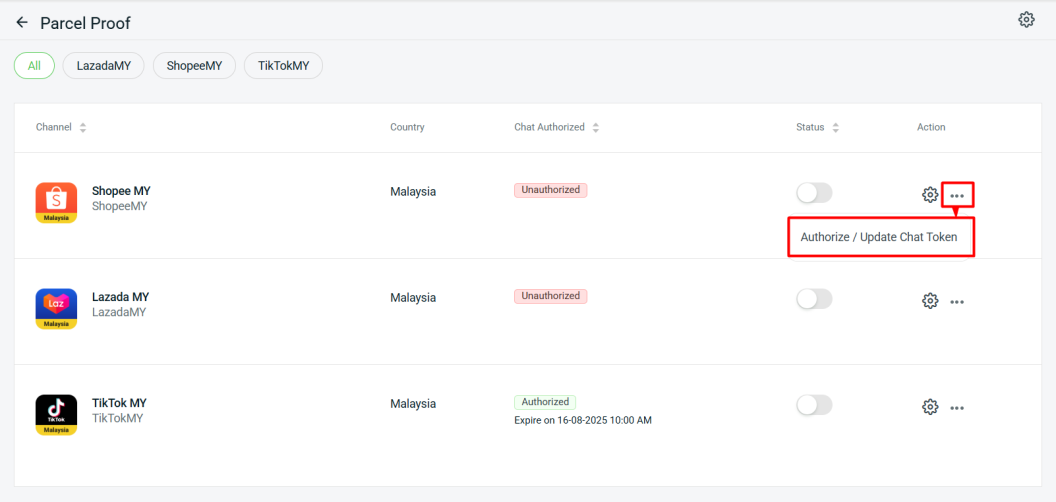The image size is (1056, 502).
Task: Open the three-dot menu for Lazada MY
Action: 957,302
